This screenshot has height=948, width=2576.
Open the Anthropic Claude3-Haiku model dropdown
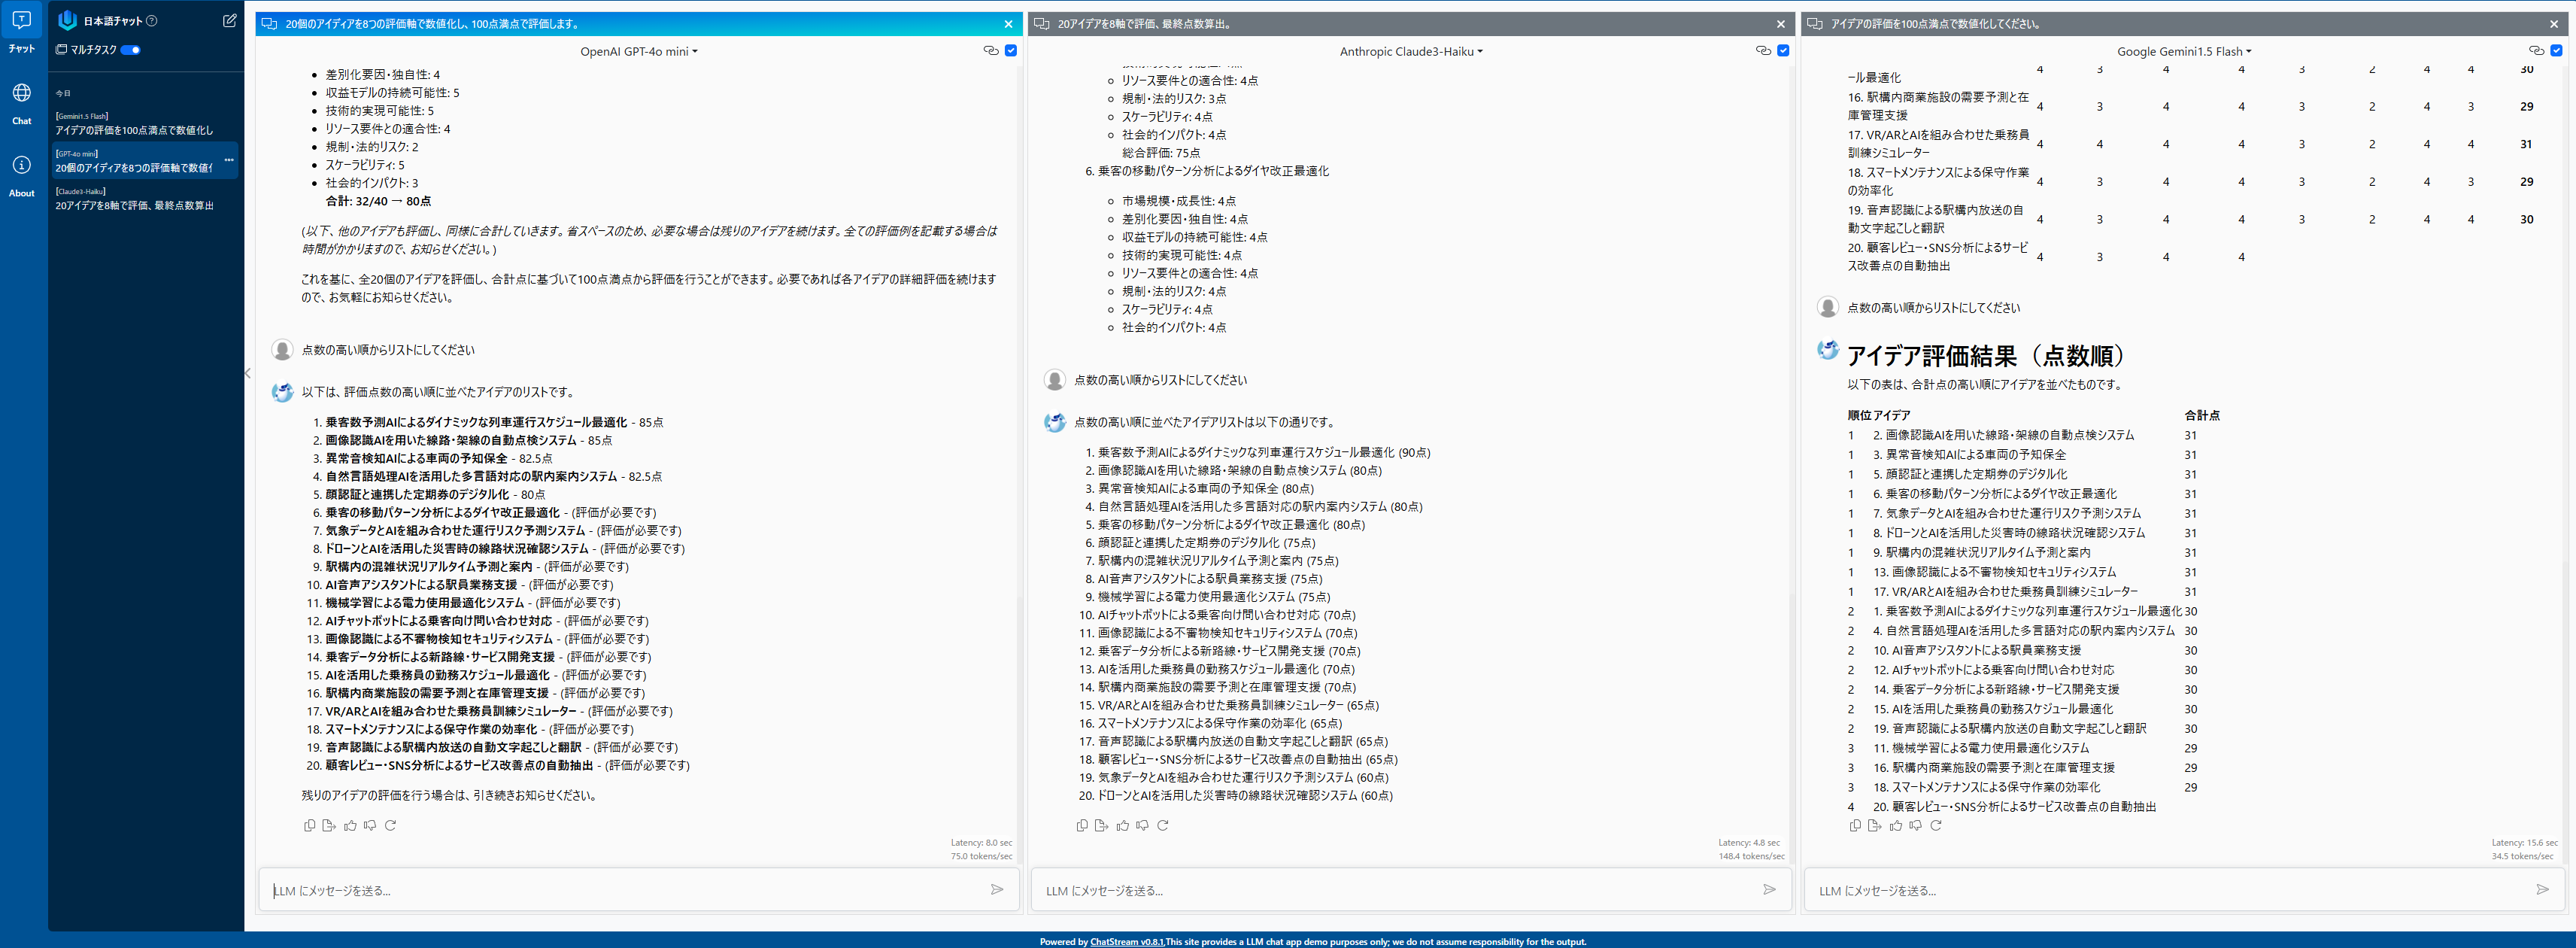coord(1411,52)
